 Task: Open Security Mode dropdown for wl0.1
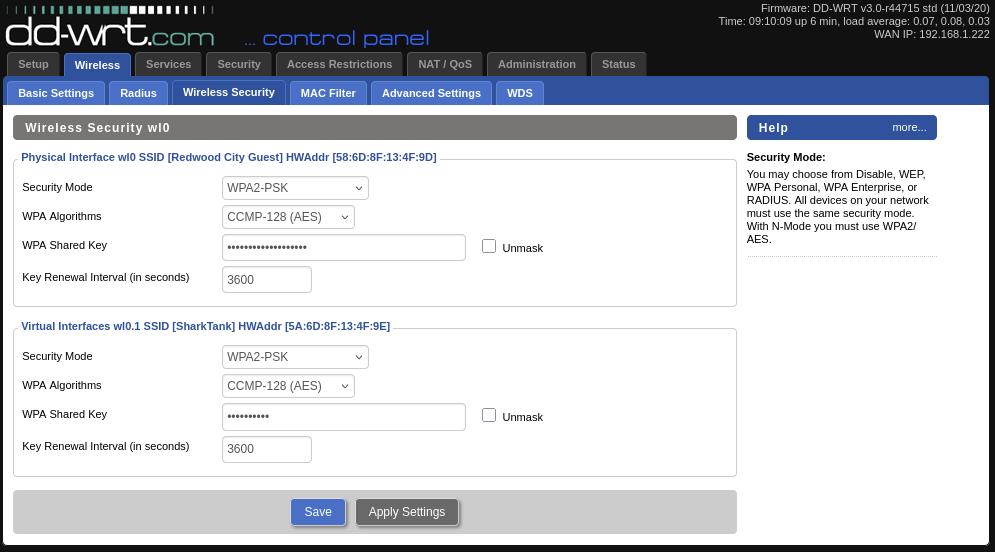[x=295, y=357]
